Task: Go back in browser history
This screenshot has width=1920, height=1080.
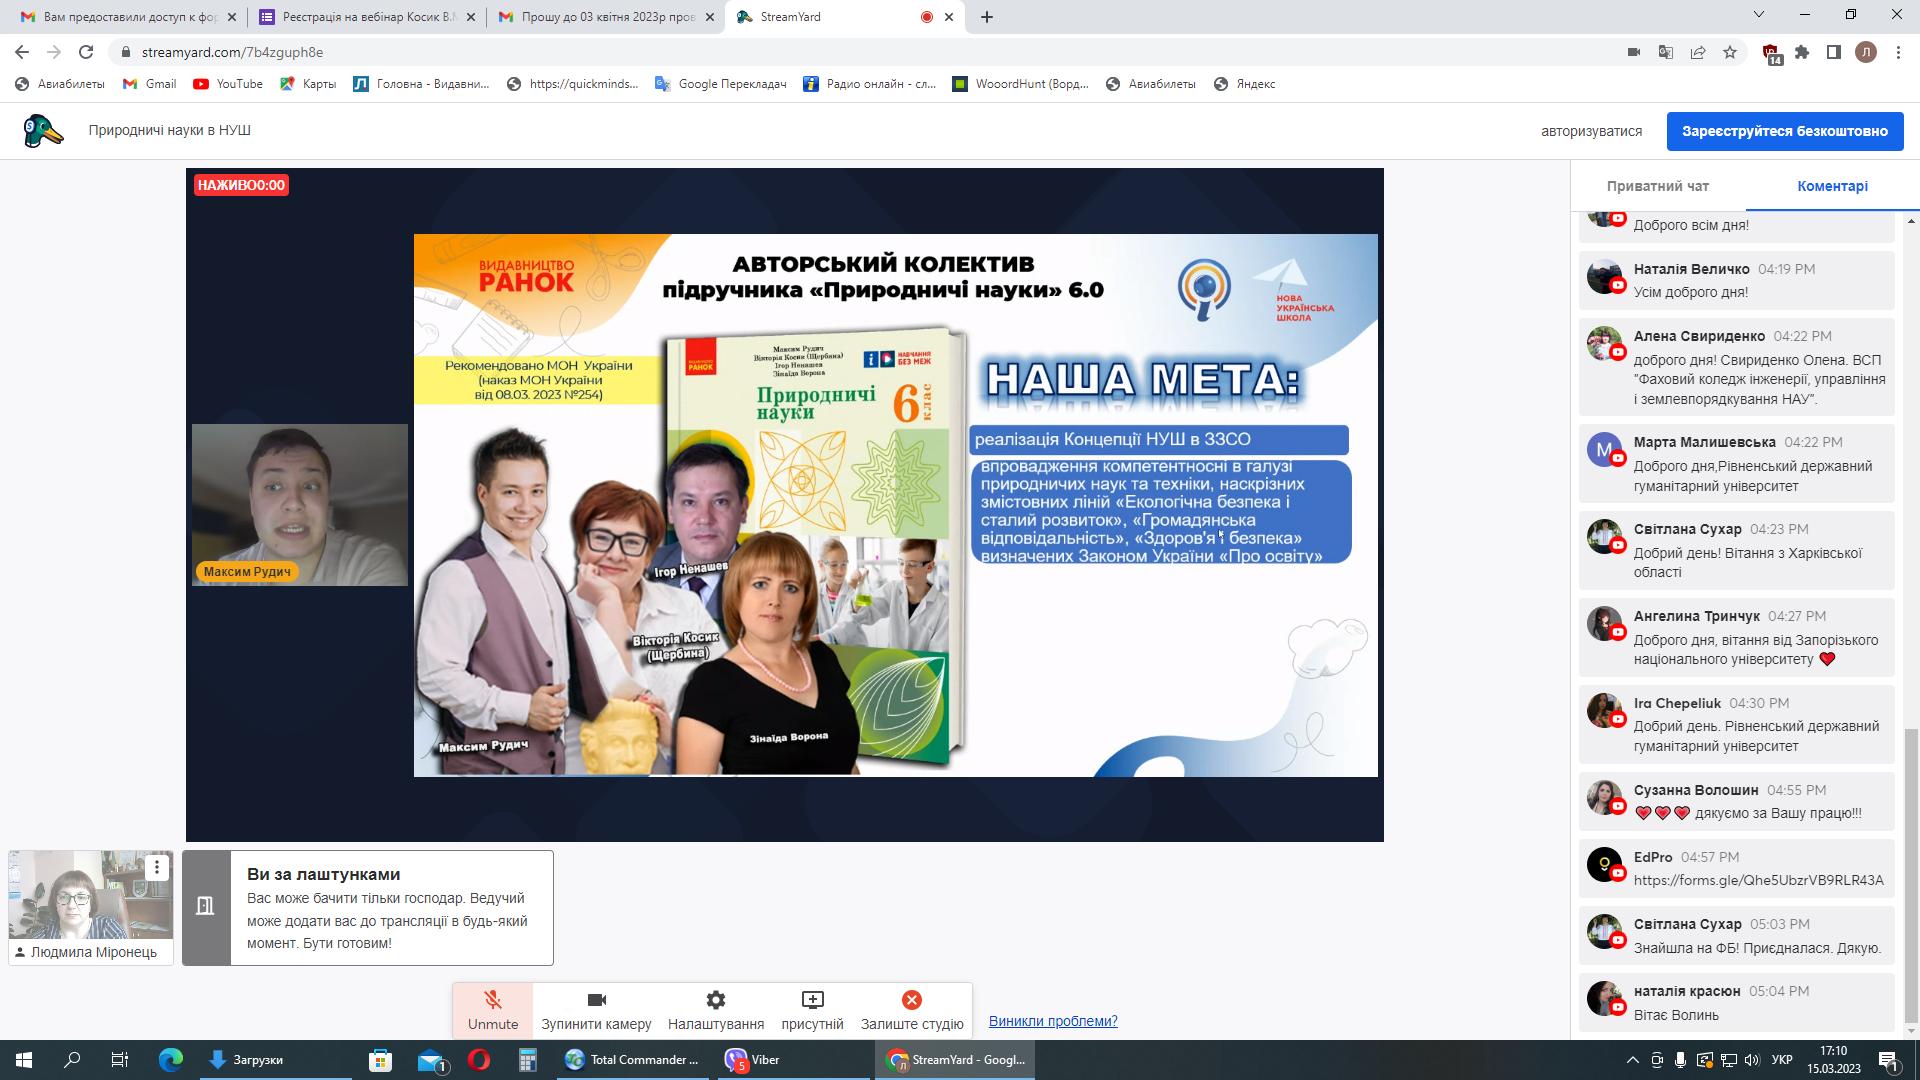Action: (22, 52)
